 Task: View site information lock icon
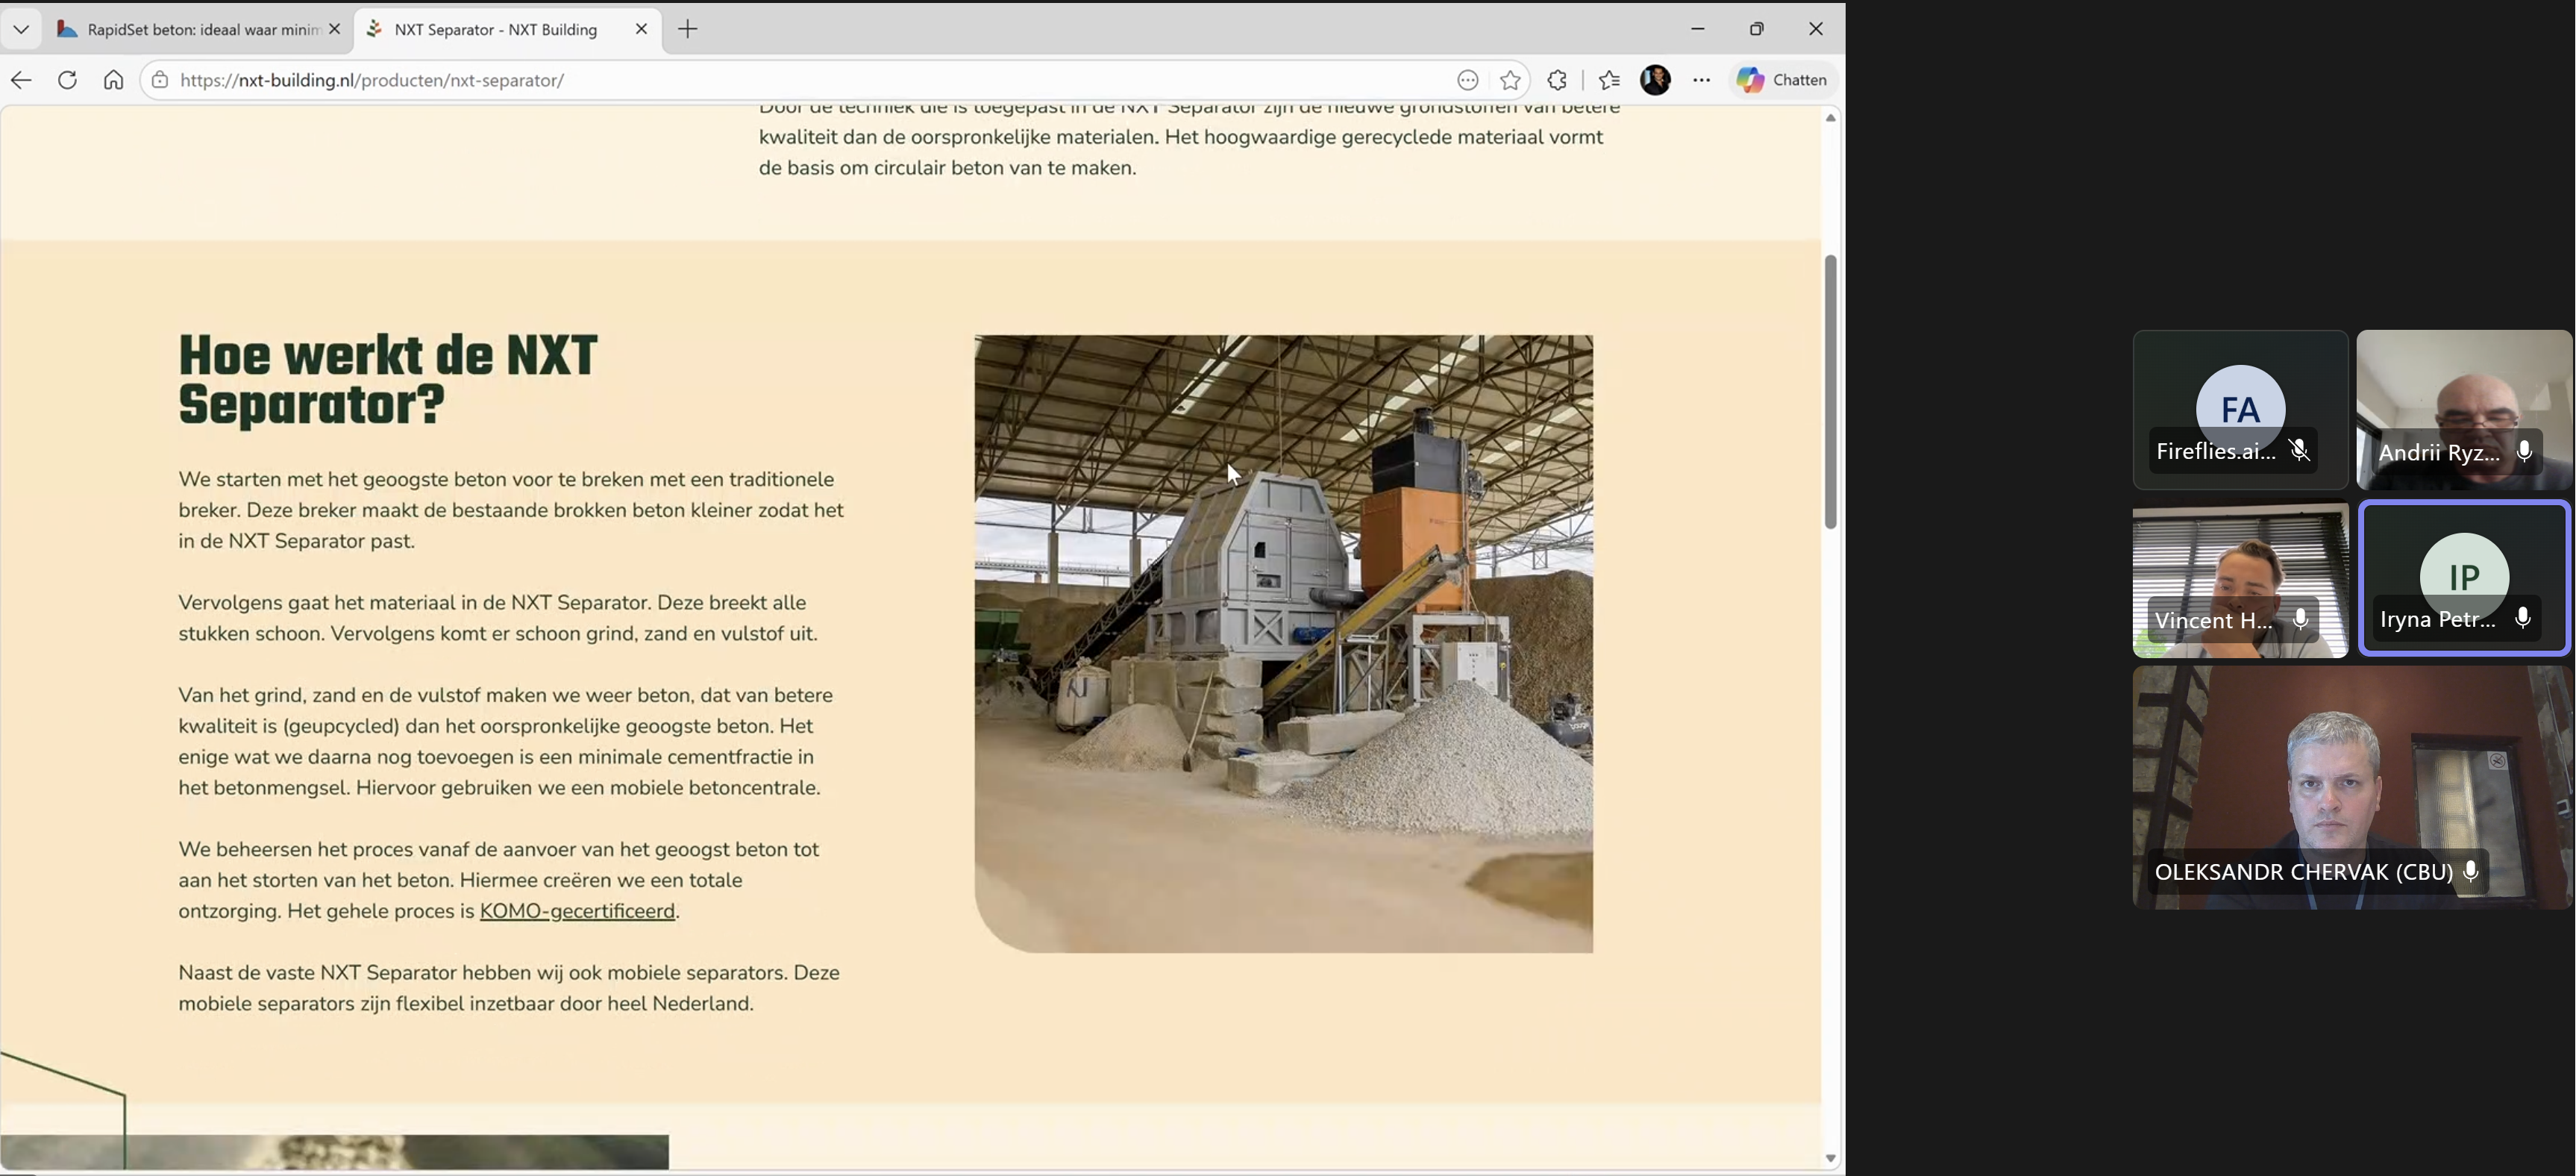pyautogui.click(x=160, y=80)
